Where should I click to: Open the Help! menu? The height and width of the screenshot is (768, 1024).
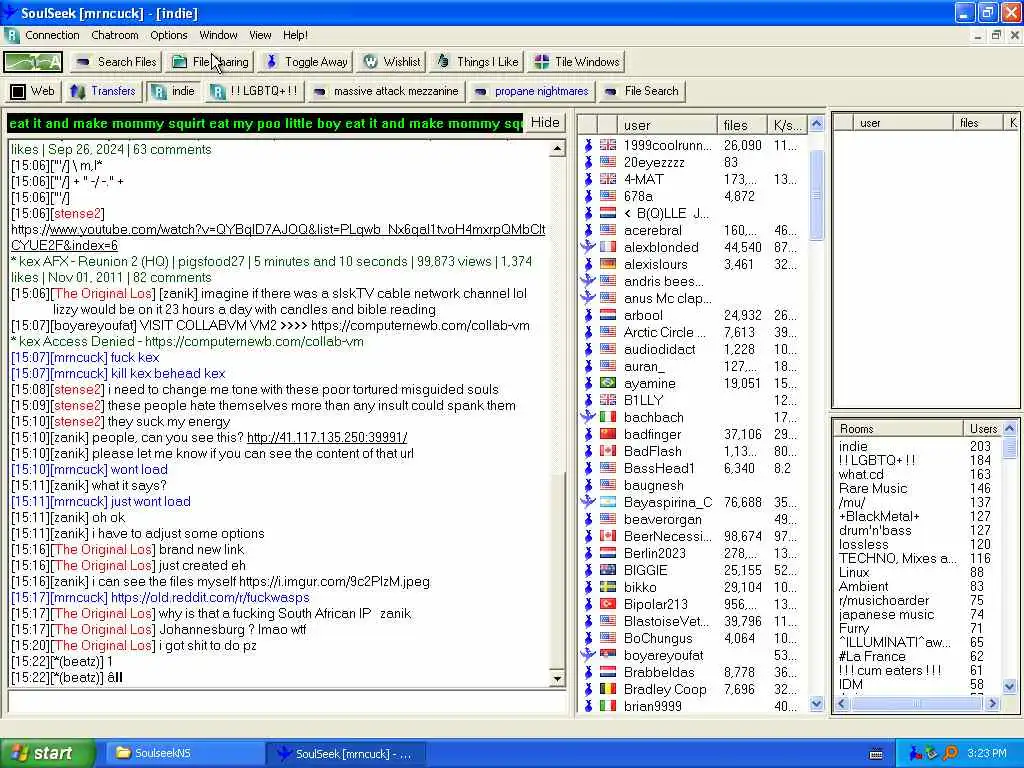tap(295, 35)
